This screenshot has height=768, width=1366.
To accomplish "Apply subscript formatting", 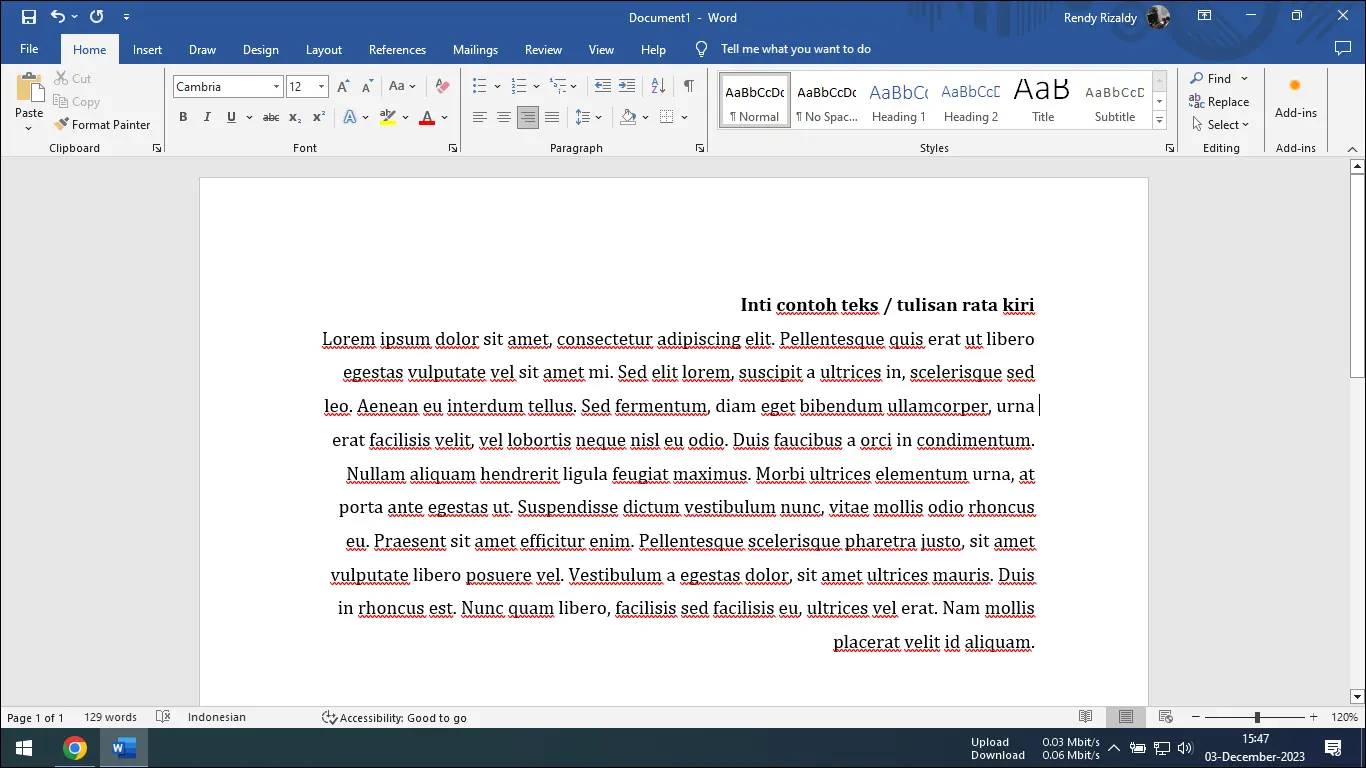I will [296, 117].
